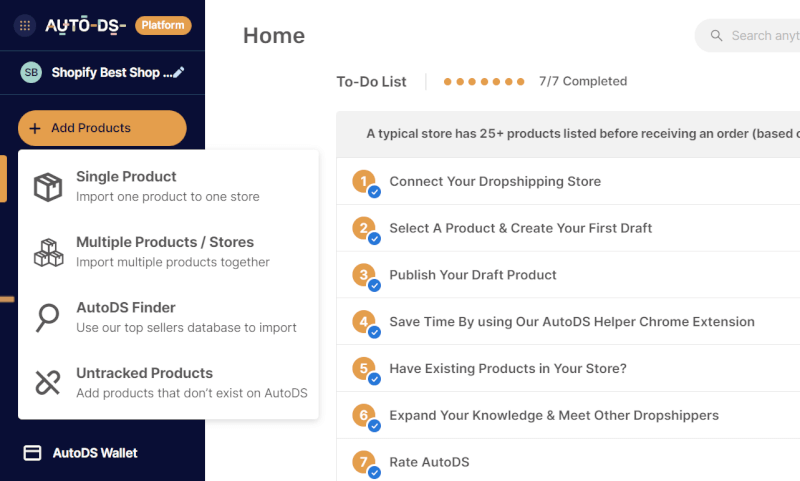
Task: Click the Multiple Products stacked boxes icon
Action: (48, 252)
